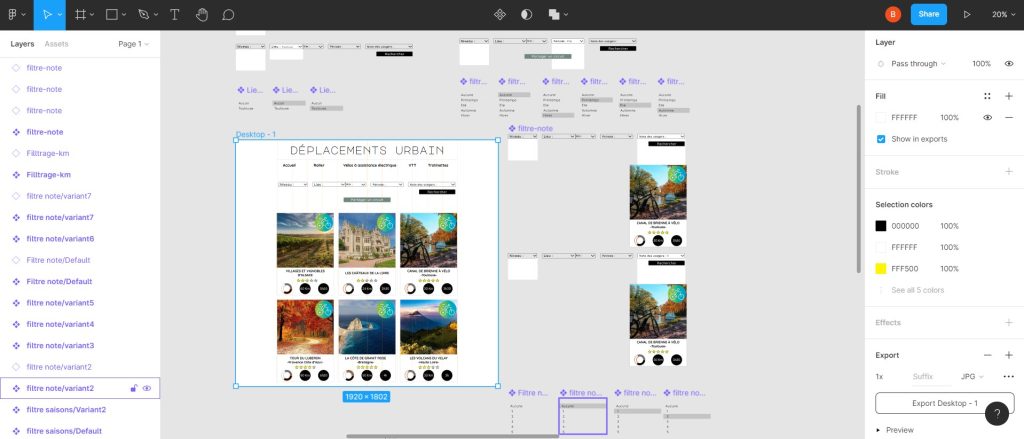This screenshot has width=1024, height=439.
Task: Select the Rectangle shape tool
Action: click(112, 14)
